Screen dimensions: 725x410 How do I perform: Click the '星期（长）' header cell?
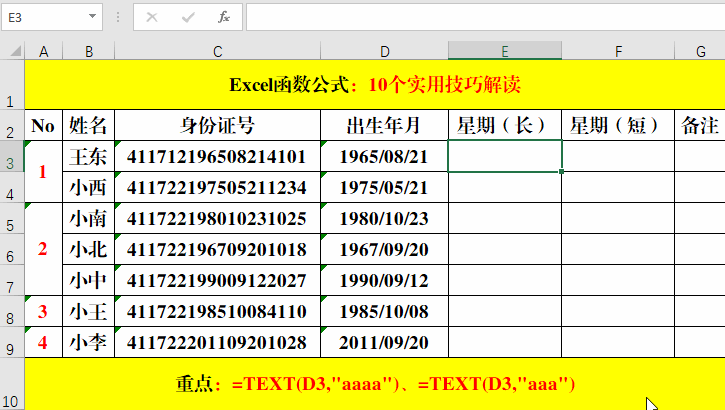coord(505,125)
